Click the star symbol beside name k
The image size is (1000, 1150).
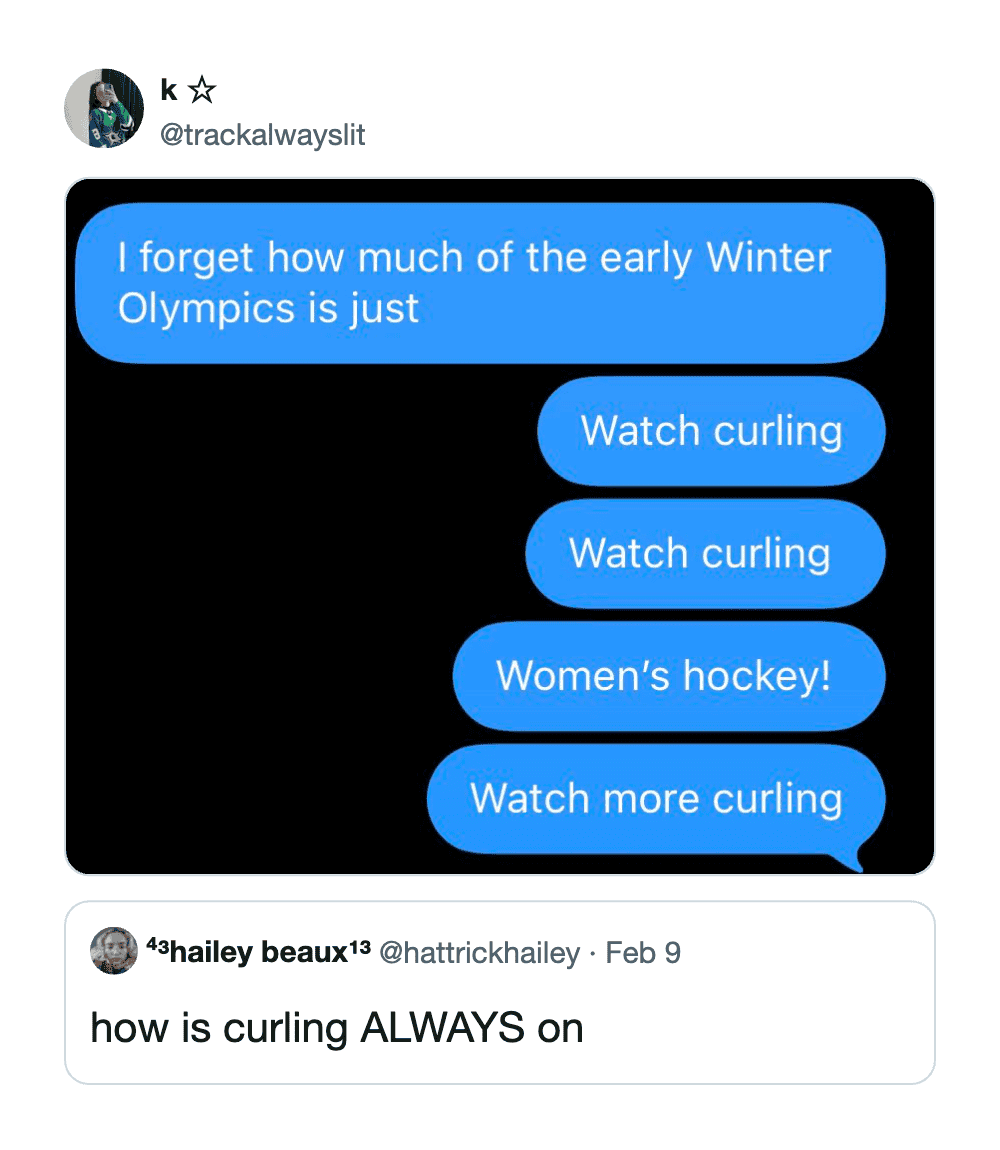201,92
